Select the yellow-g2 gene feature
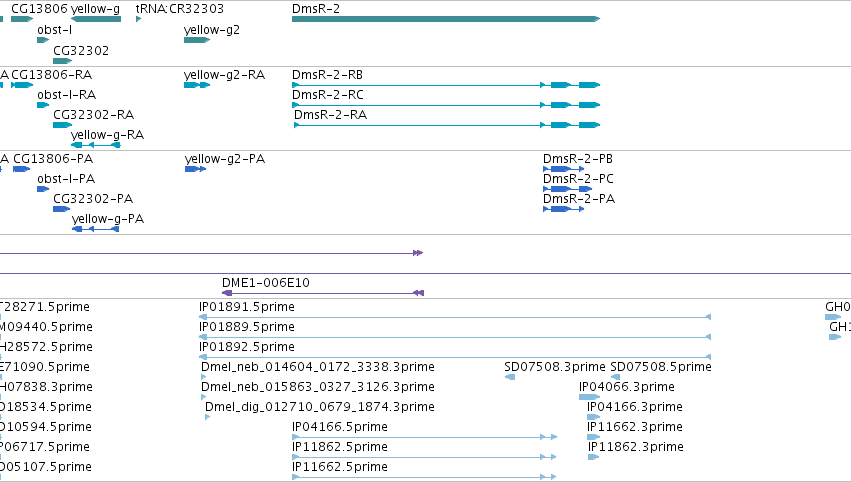 pyautogui.click(x=197, y=40)
